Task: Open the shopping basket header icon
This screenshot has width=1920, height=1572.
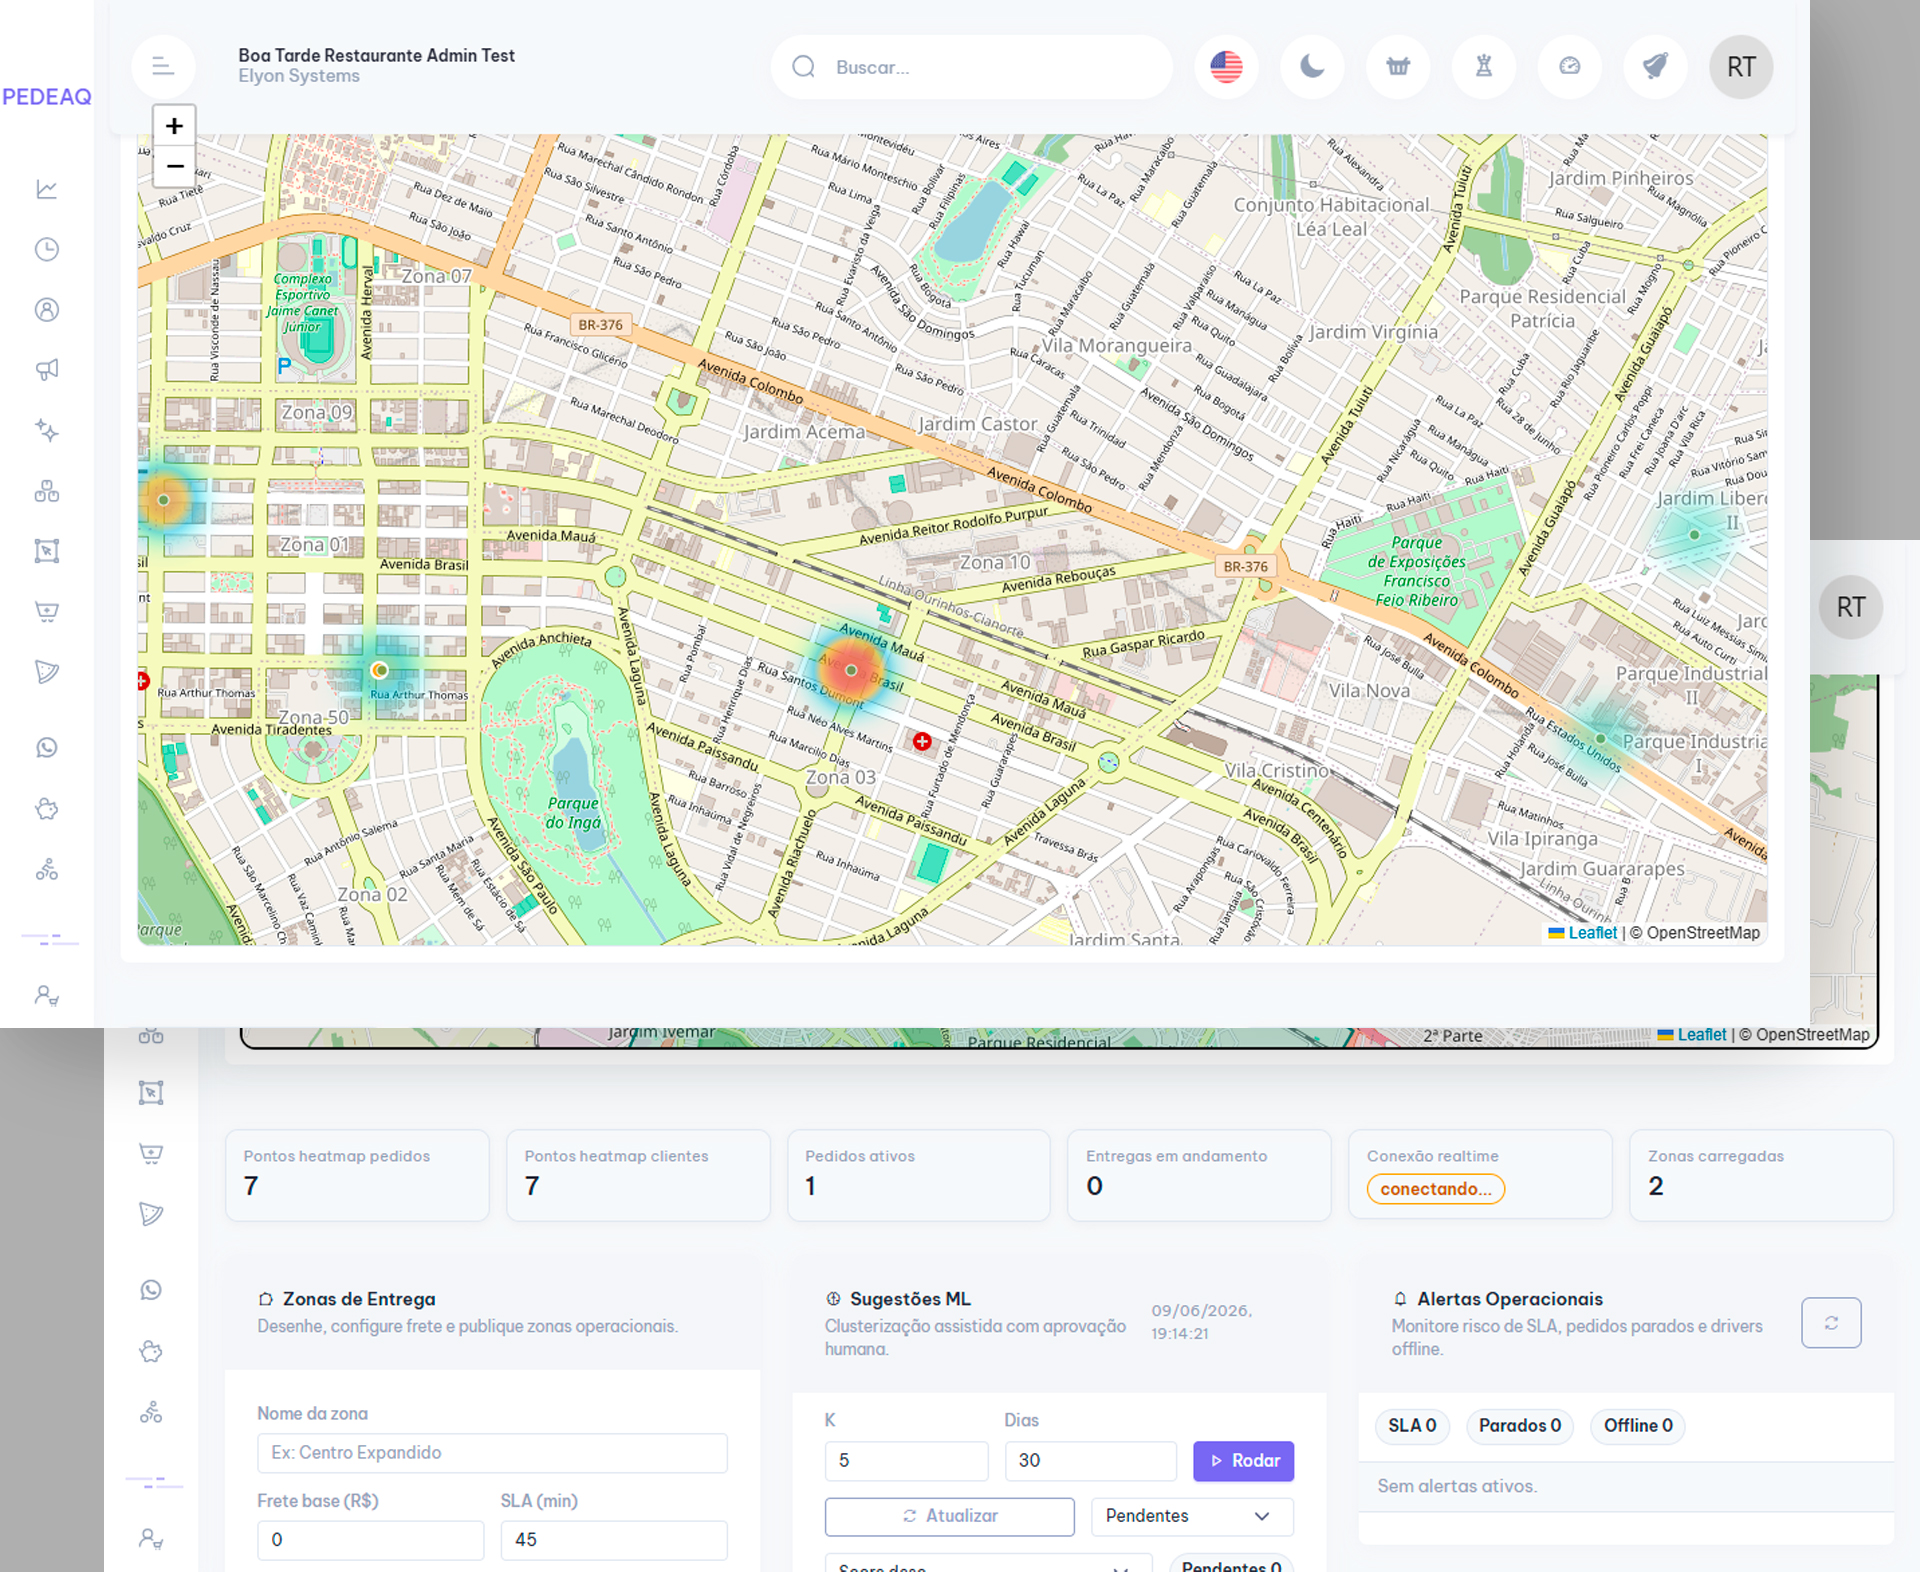Action: [x=1398, y=67]
